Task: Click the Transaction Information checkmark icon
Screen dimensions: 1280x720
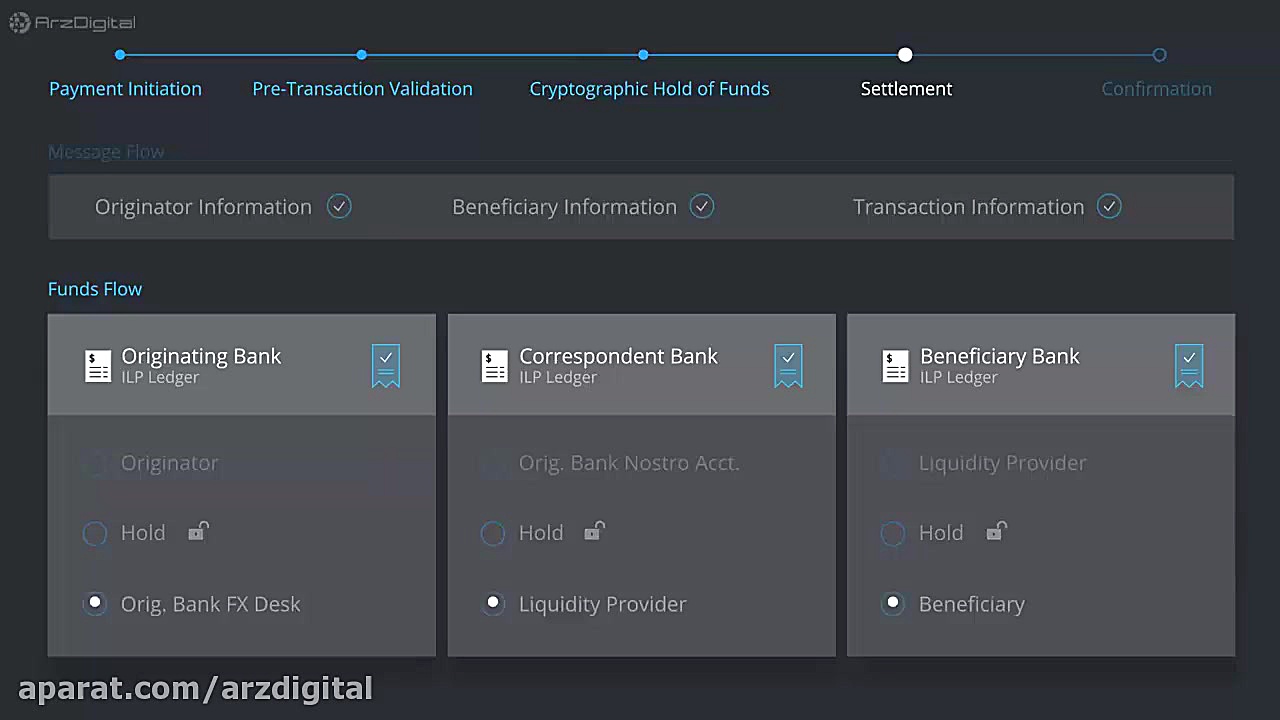Action: [1109, 206]
